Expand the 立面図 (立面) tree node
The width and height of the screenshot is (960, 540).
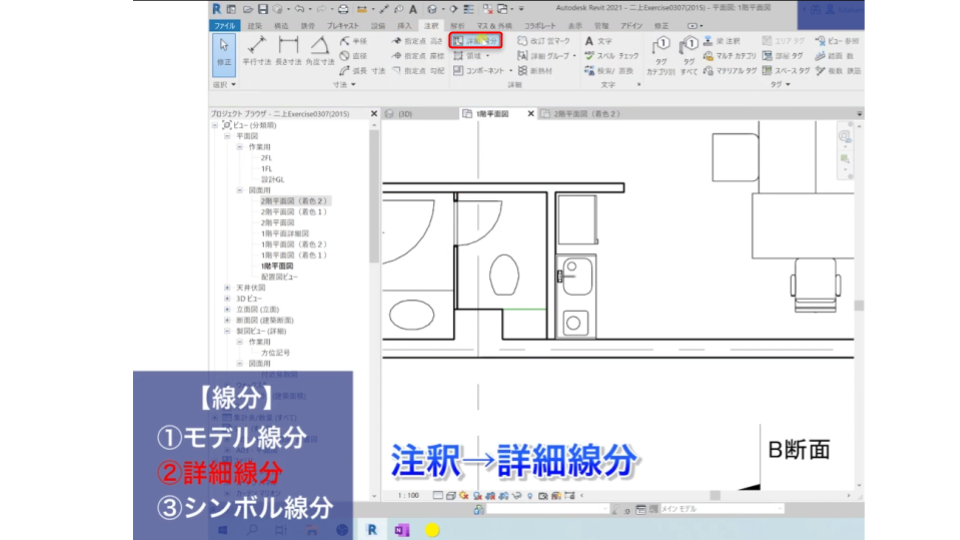coord(228,309)
